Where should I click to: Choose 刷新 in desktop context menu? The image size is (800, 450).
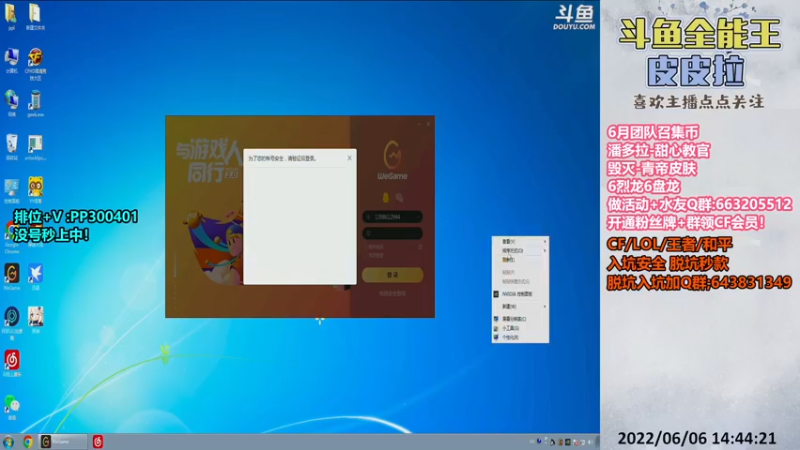click(520, 260)
